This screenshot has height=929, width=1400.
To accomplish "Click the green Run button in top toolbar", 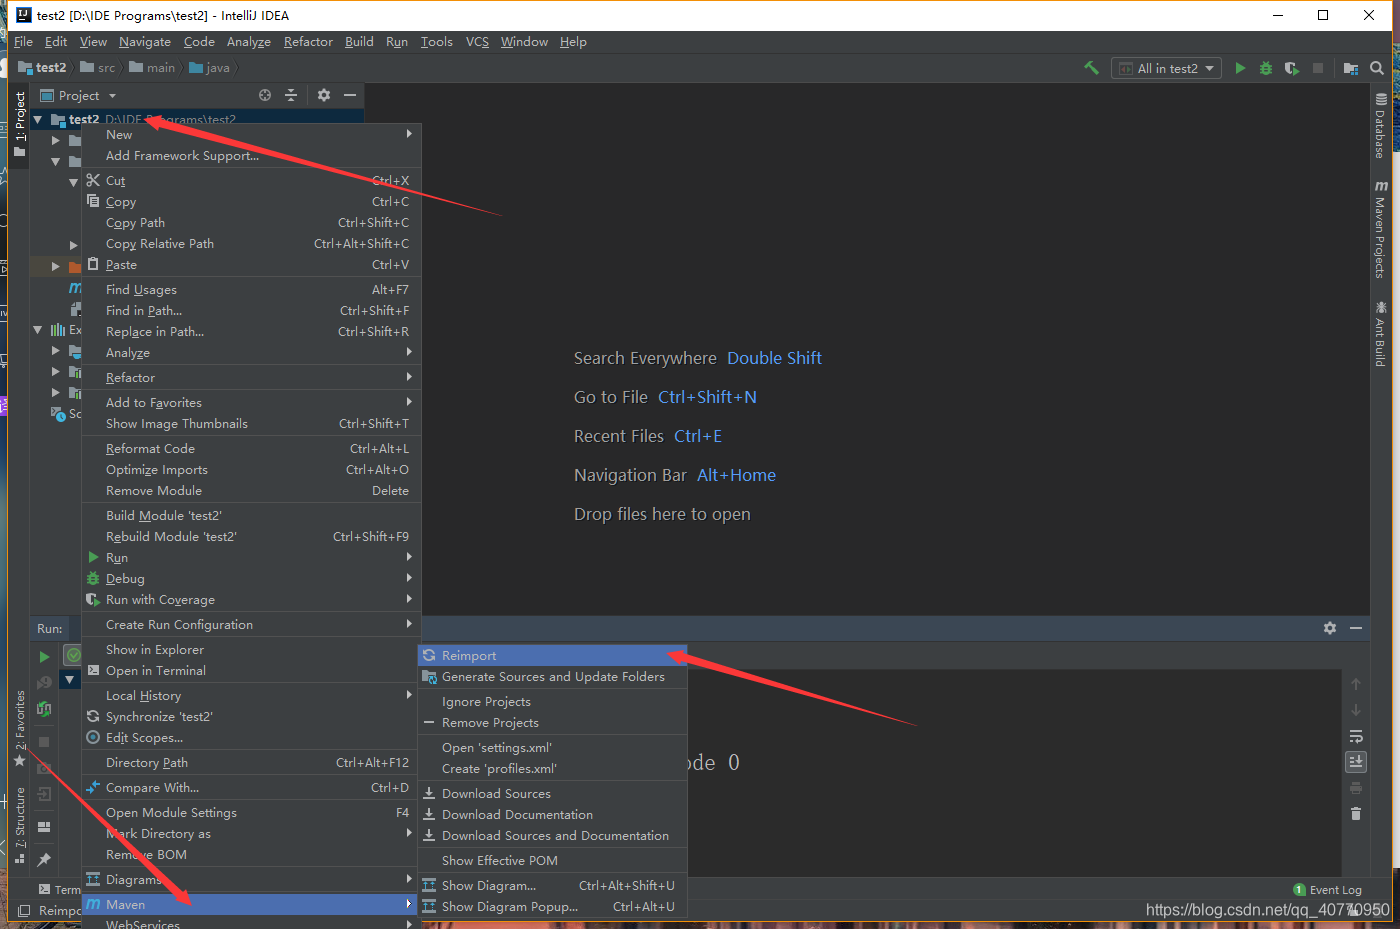I will (1240, 68).
